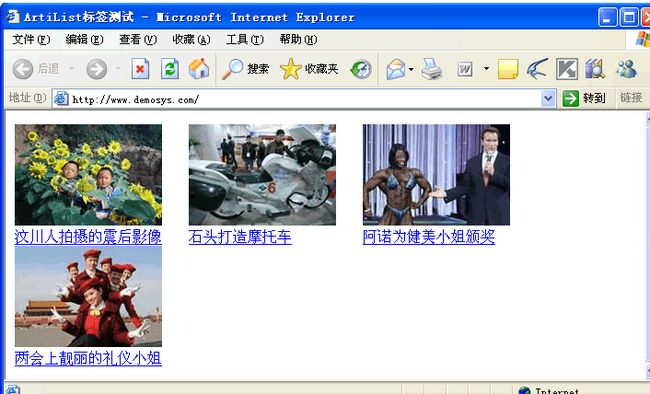The width and height of the screenshot is (650, 394).
Task: Click the IE icon in title bar
Action: point(12,17)
